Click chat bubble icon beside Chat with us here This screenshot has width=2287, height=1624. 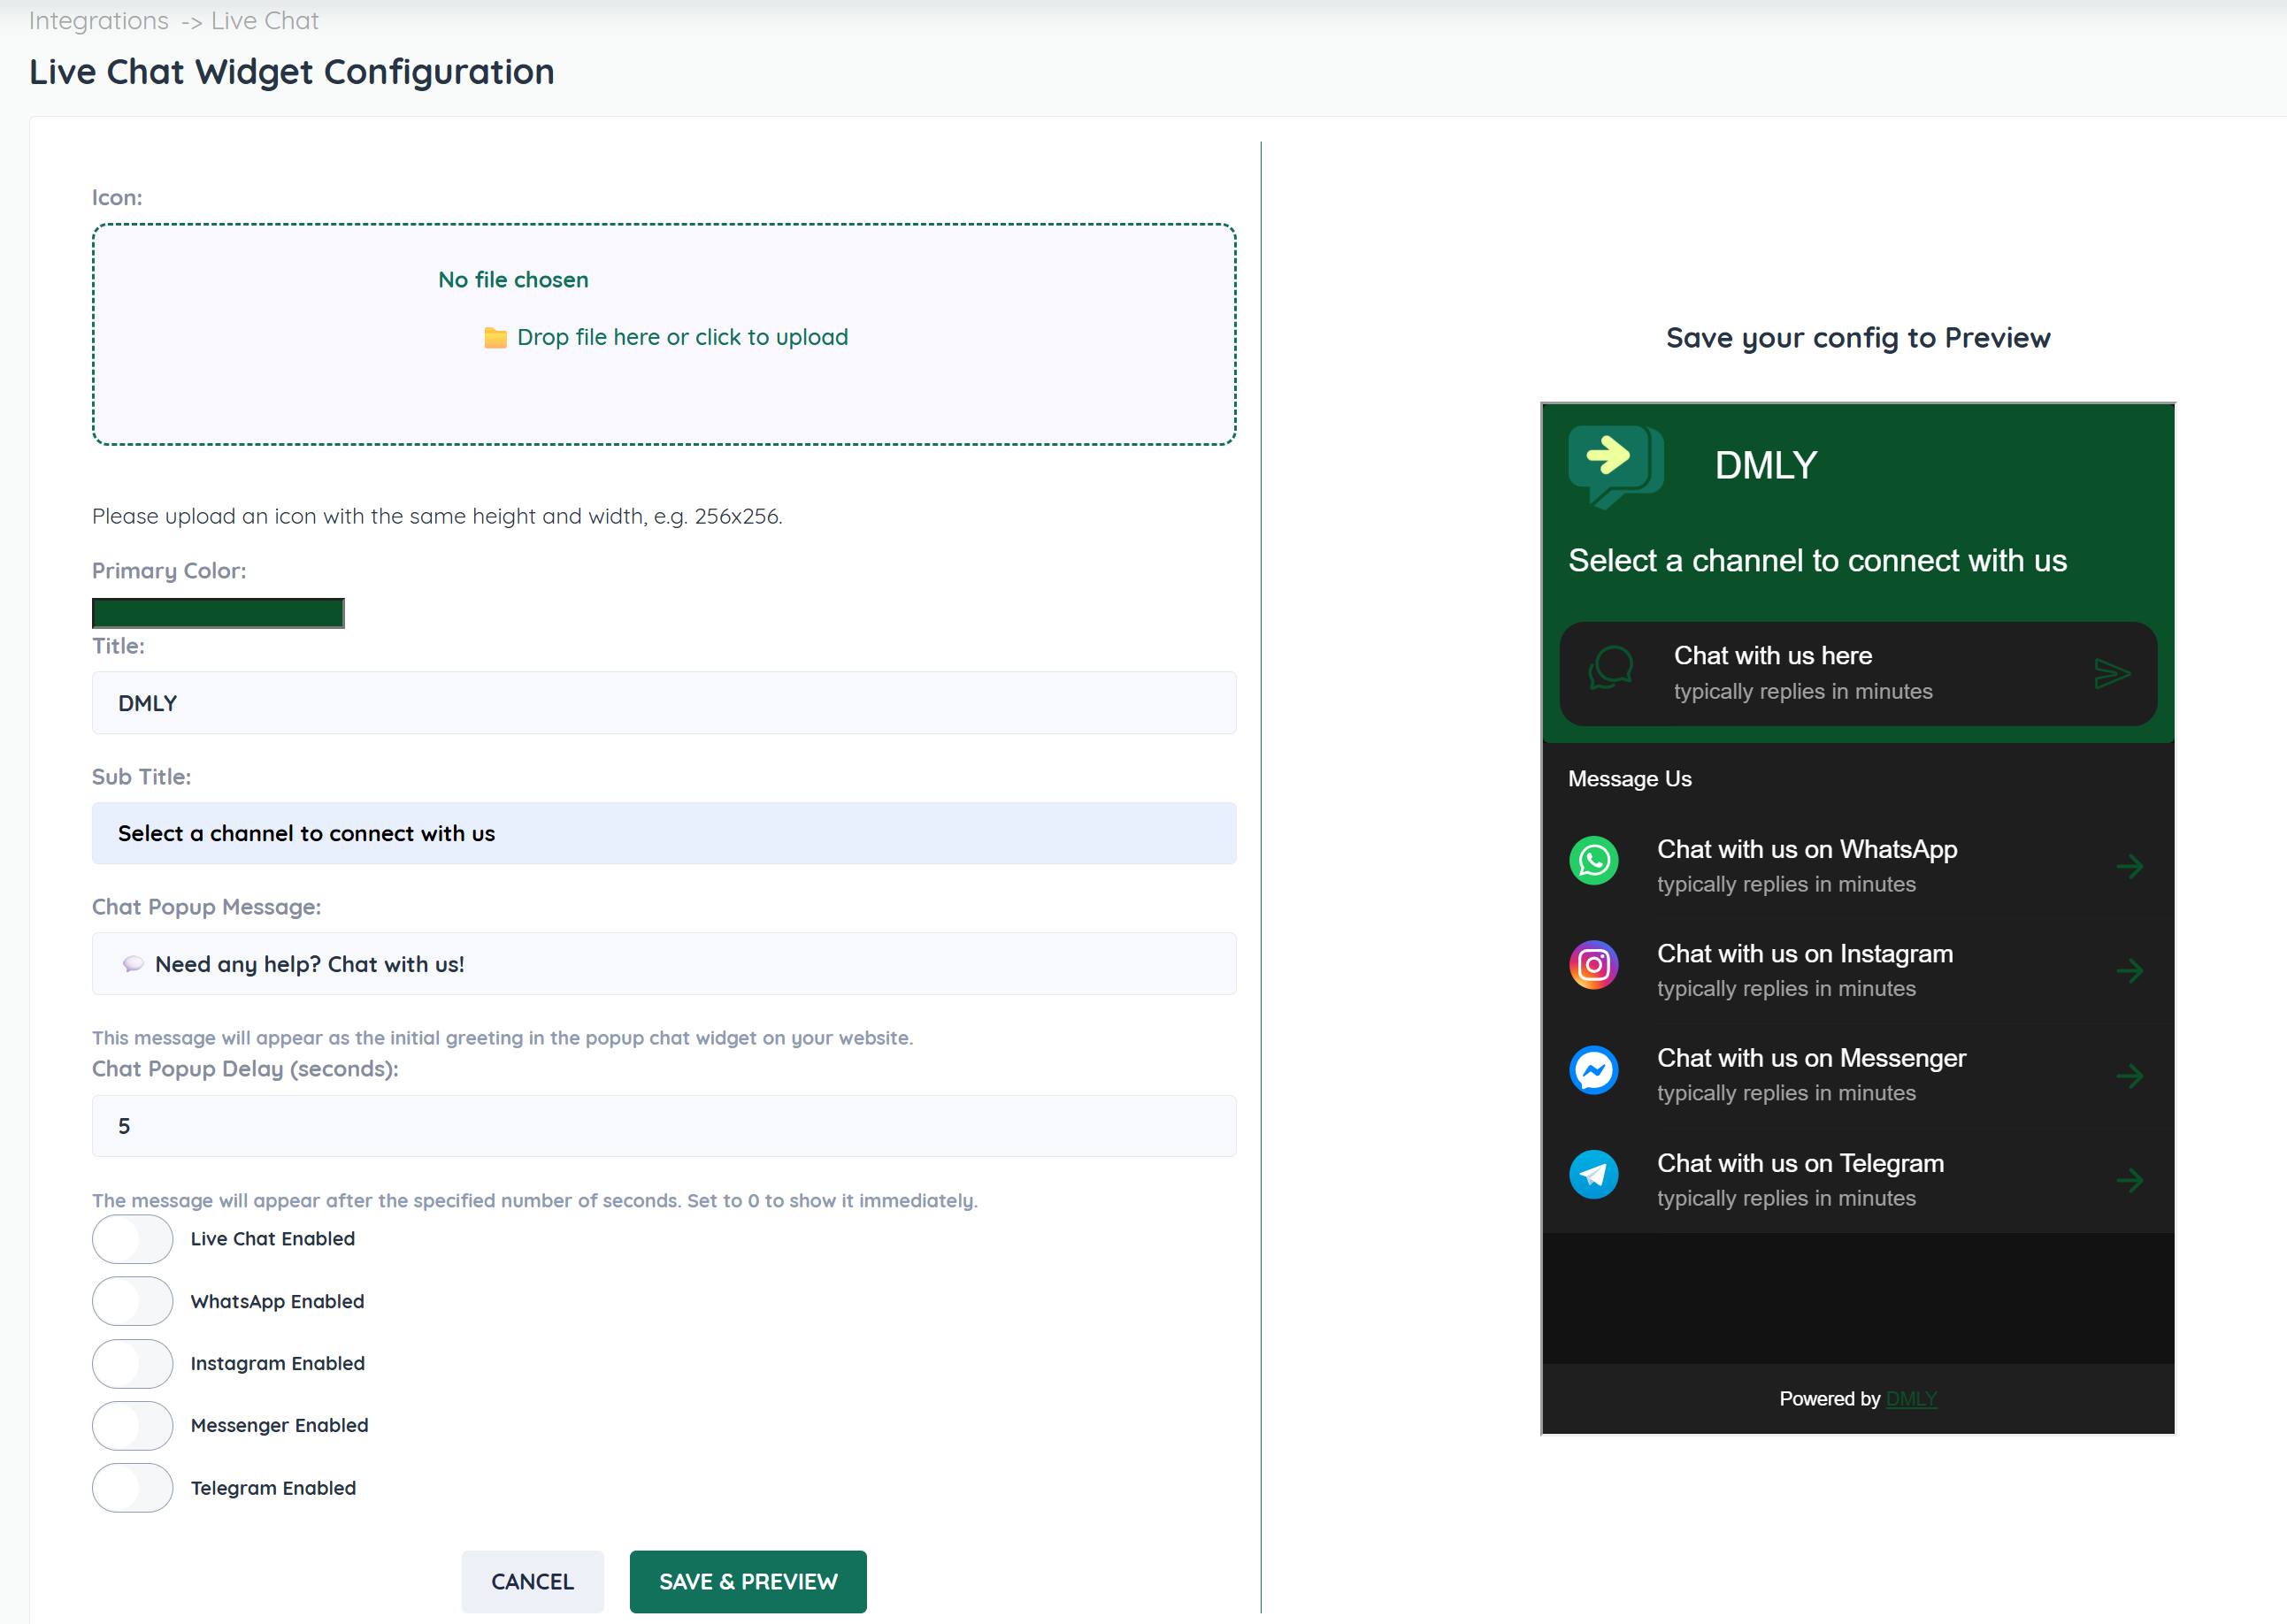tap(1611, 667)
